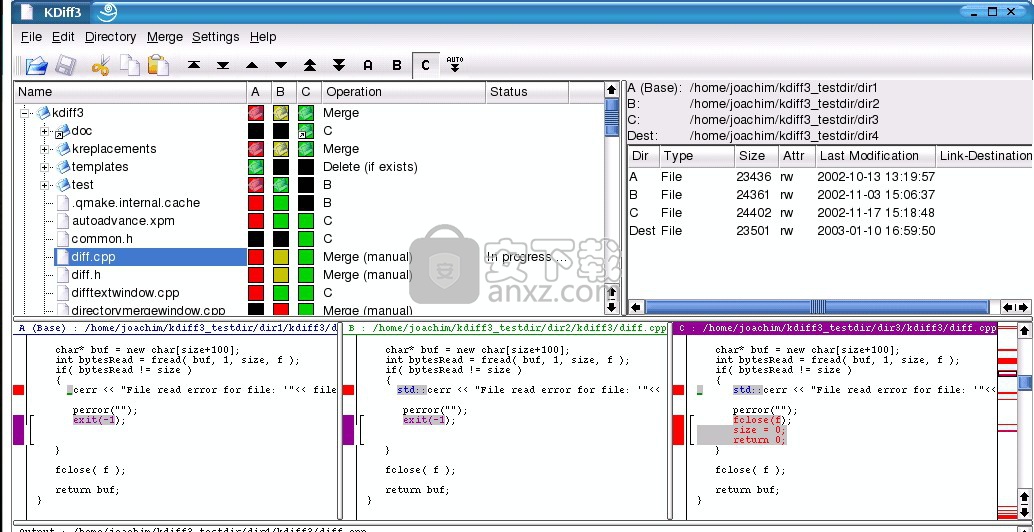Click the Merge operation of kreplacements
Viewport: 1034px width, 532px height.
click(x=341, y=149)
